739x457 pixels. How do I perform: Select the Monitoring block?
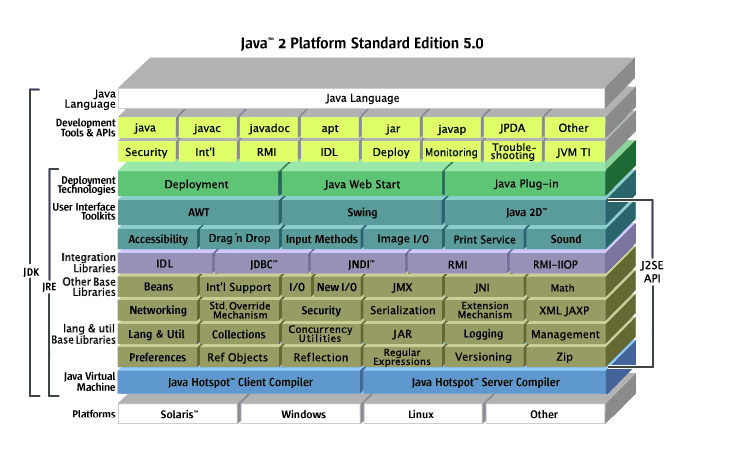click(x=452, y=152)
